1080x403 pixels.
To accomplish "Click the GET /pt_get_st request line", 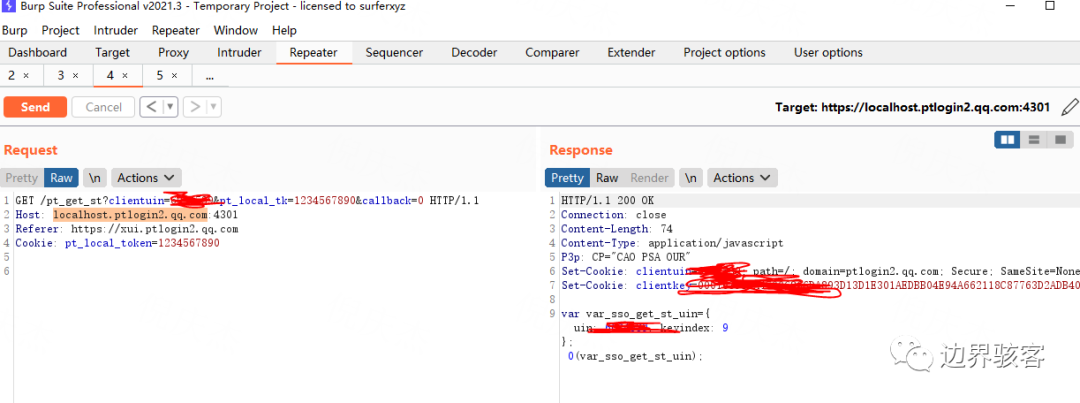I will pos(247,200).
